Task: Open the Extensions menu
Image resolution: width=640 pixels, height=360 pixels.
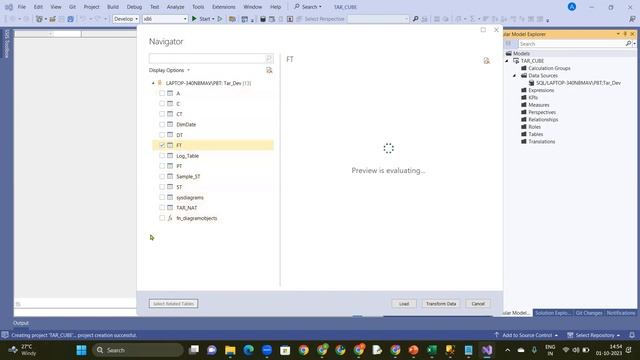Action: pos(224,7)
